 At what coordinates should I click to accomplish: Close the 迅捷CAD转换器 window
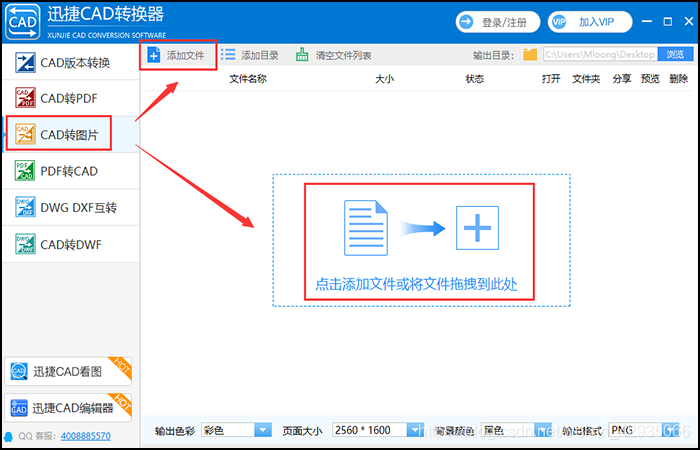[x=689, y=21]
